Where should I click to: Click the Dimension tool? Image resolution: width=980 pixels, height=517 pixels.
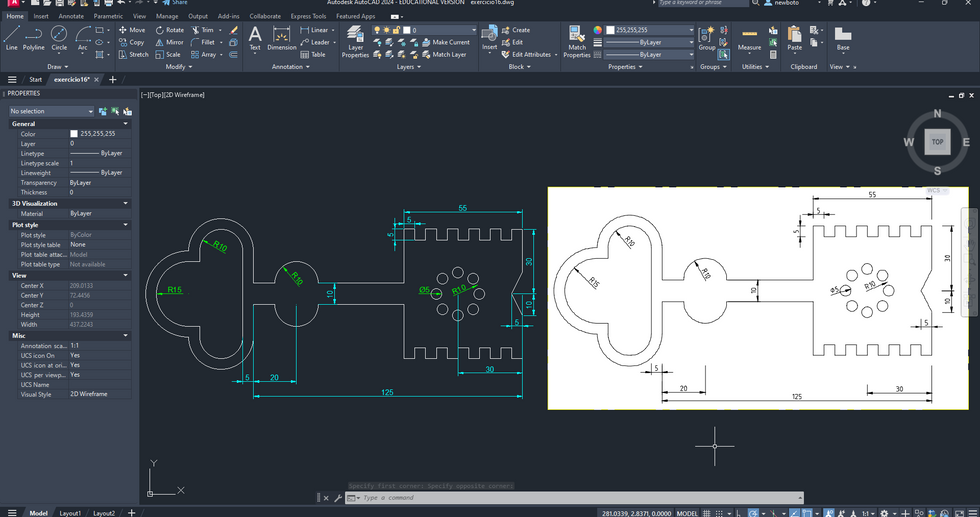click(282, 39)
